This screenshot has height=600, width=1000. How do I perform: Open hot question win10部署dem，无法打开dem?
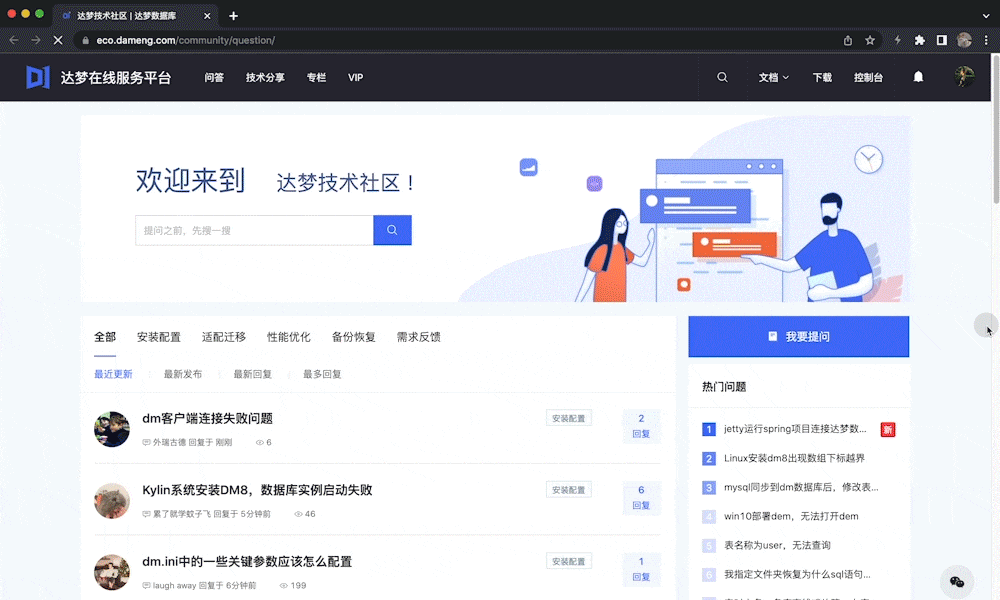pyautogui.click(x=791, y=516)
